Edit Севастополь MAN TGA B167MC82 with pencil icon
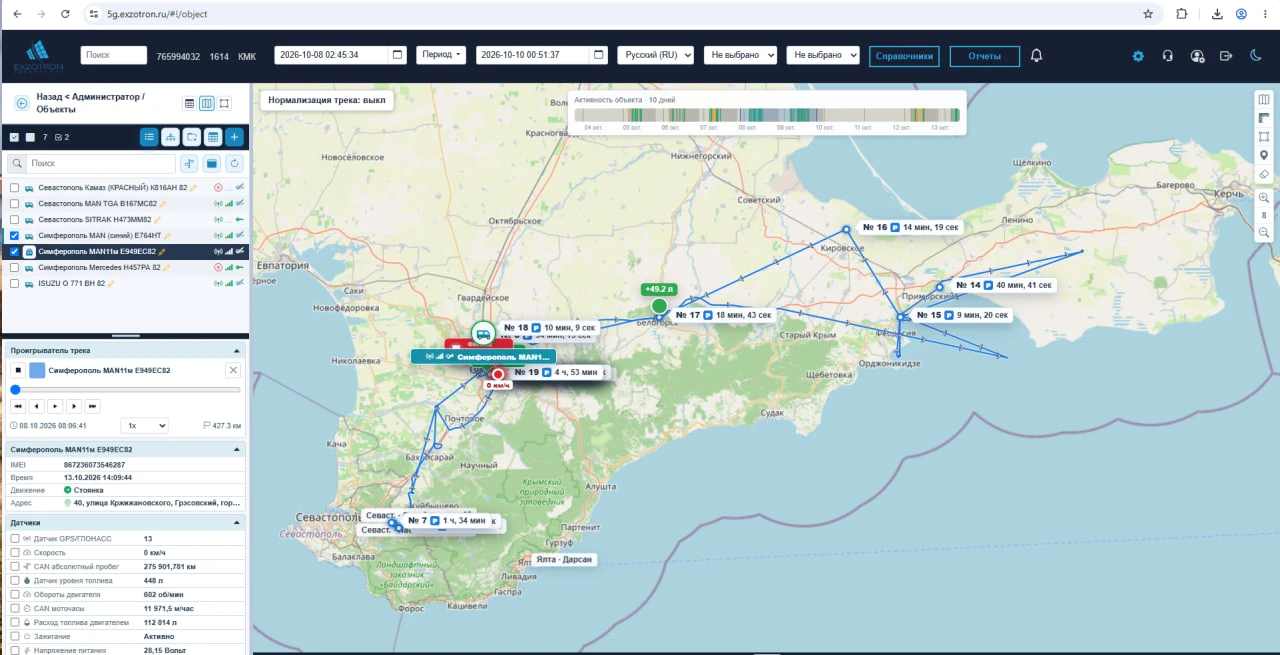Image resolution: width=1280 pixels, height=655 pixels. coord(162,204)
